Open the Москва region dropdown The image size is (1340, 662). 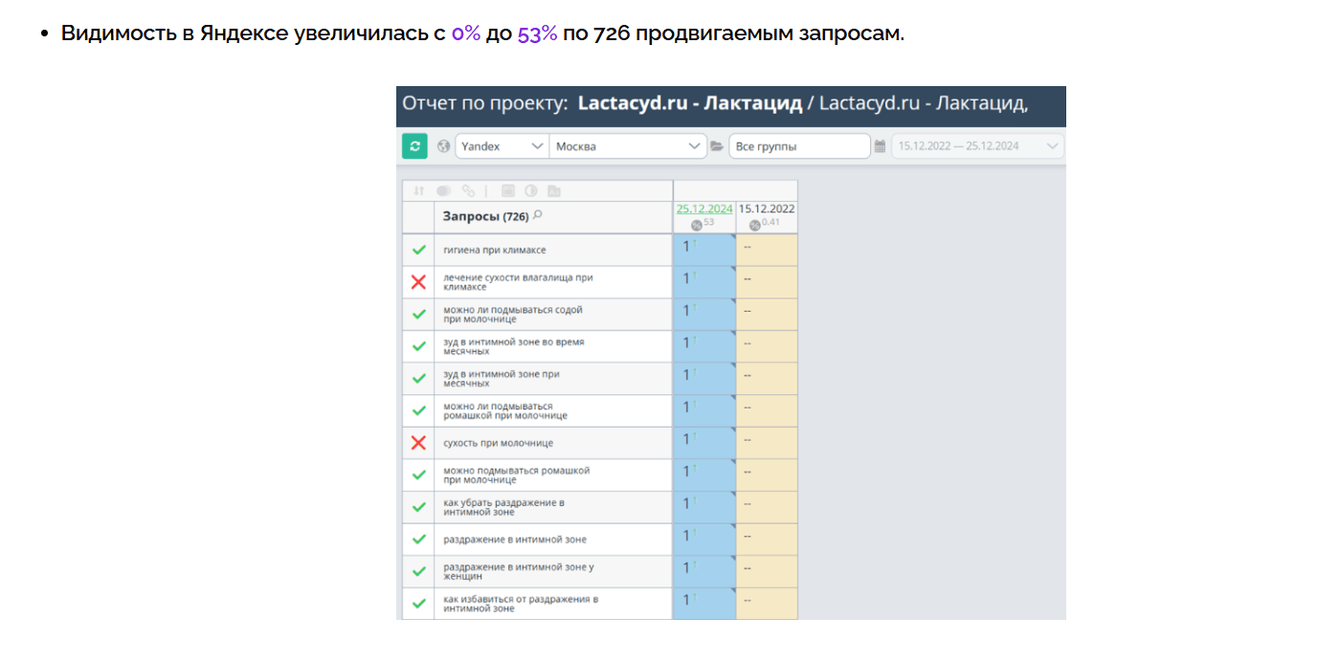coord(628,146)
